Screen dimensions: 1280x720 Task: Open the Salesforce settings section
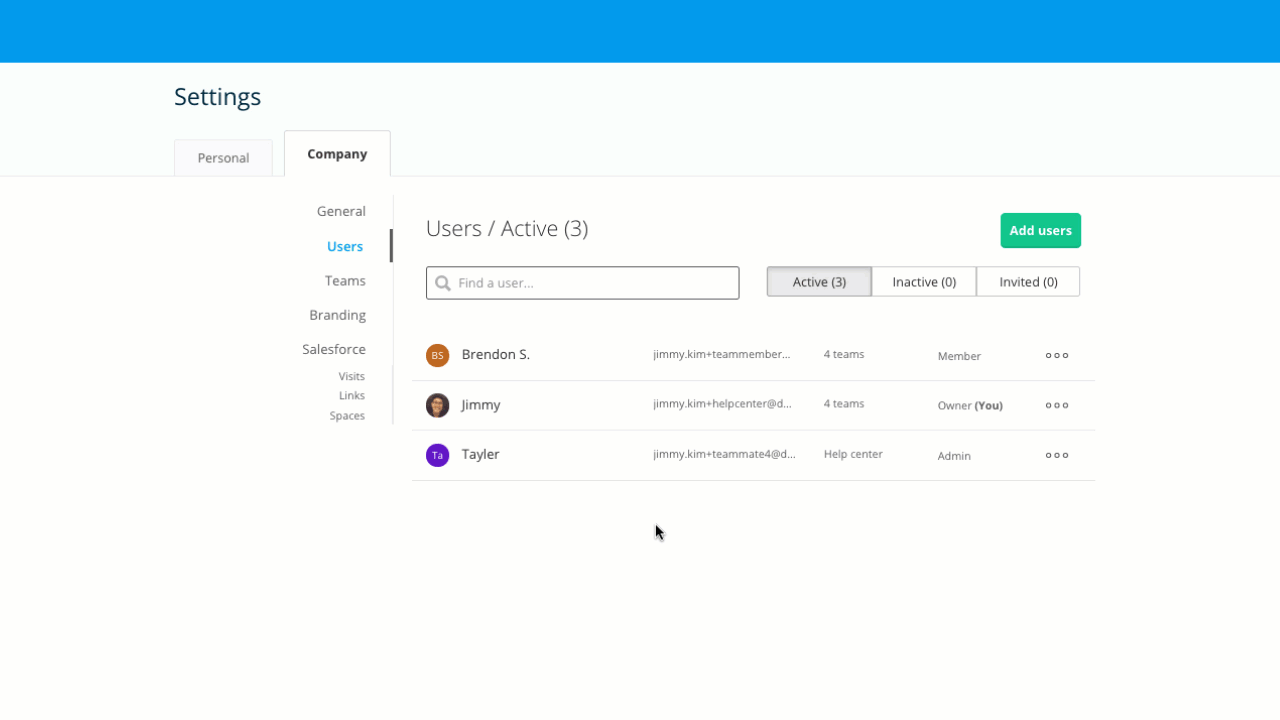(x=334, y=349)
